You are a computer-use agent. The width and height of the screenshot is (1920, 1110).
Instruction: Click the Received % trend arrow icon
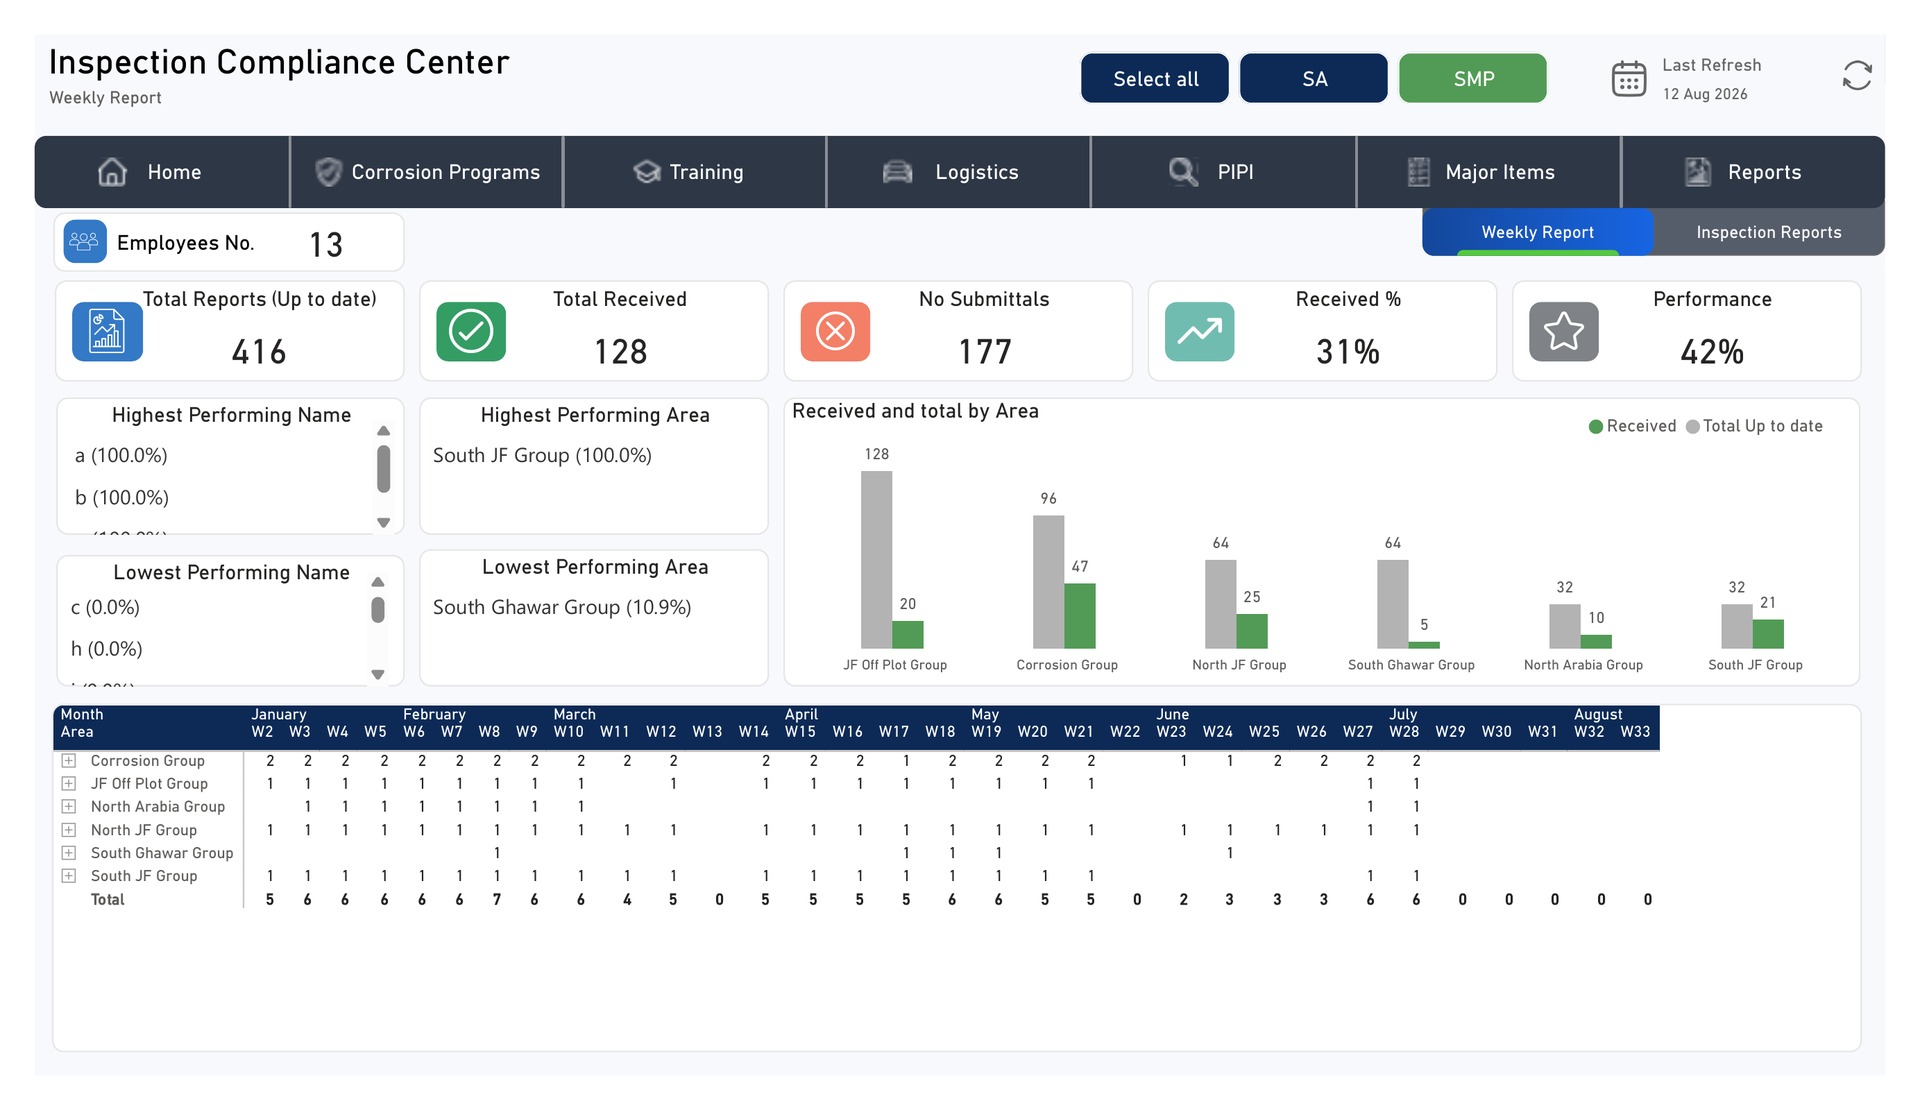1199,331
